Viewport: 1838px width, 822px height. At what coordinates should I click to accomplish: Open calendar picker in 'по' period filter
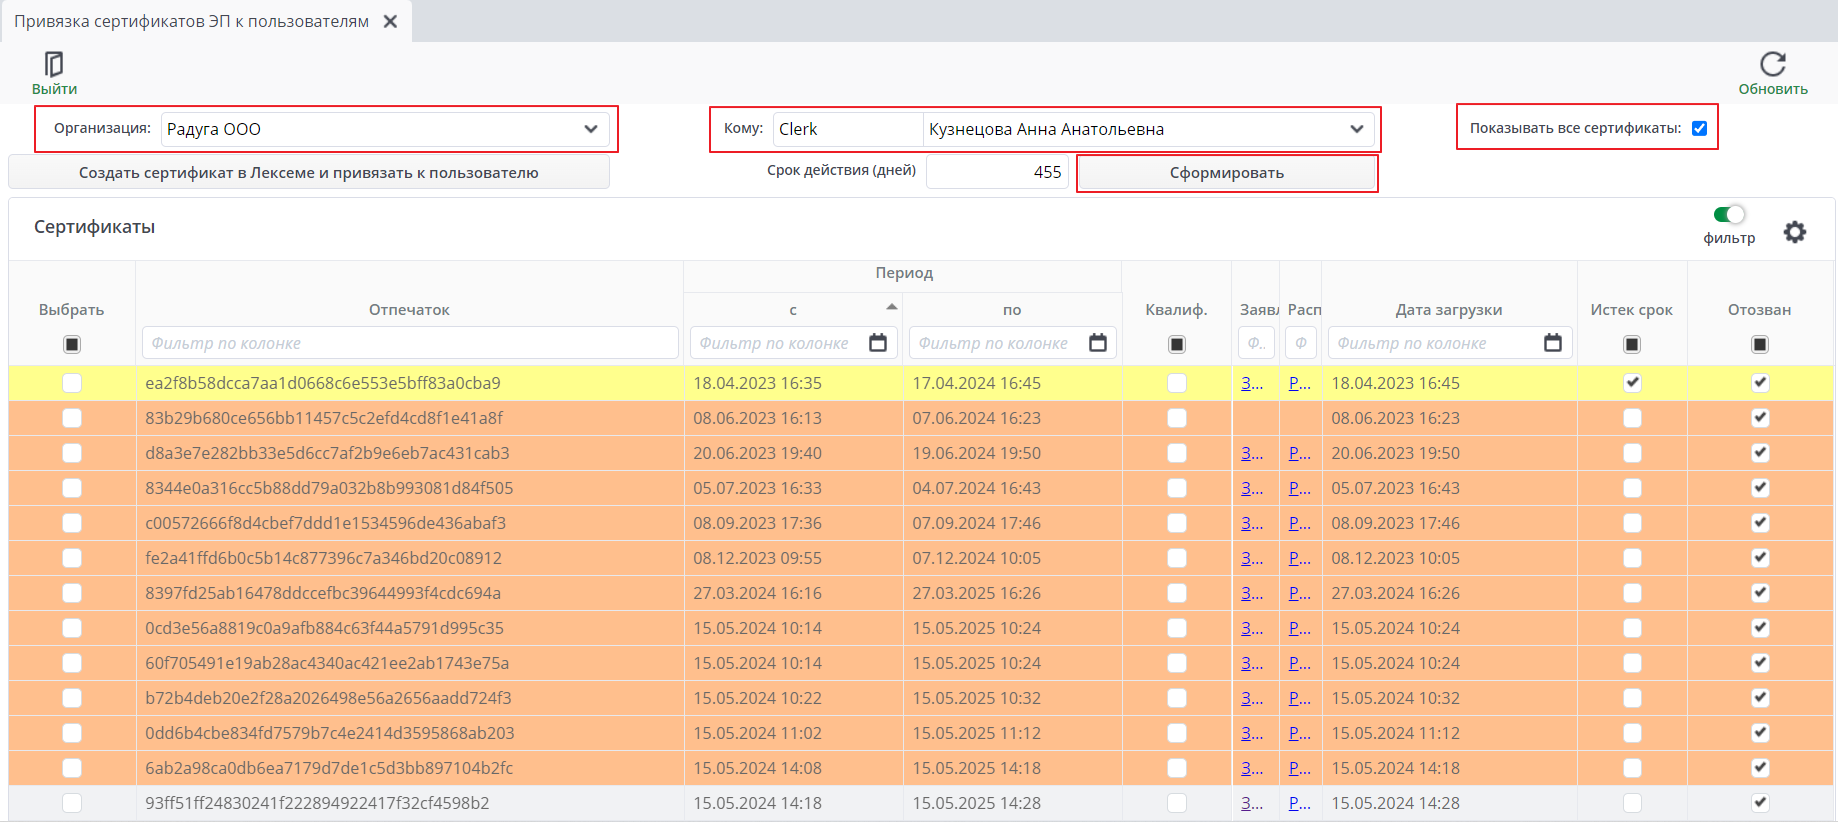point(1098,343)
